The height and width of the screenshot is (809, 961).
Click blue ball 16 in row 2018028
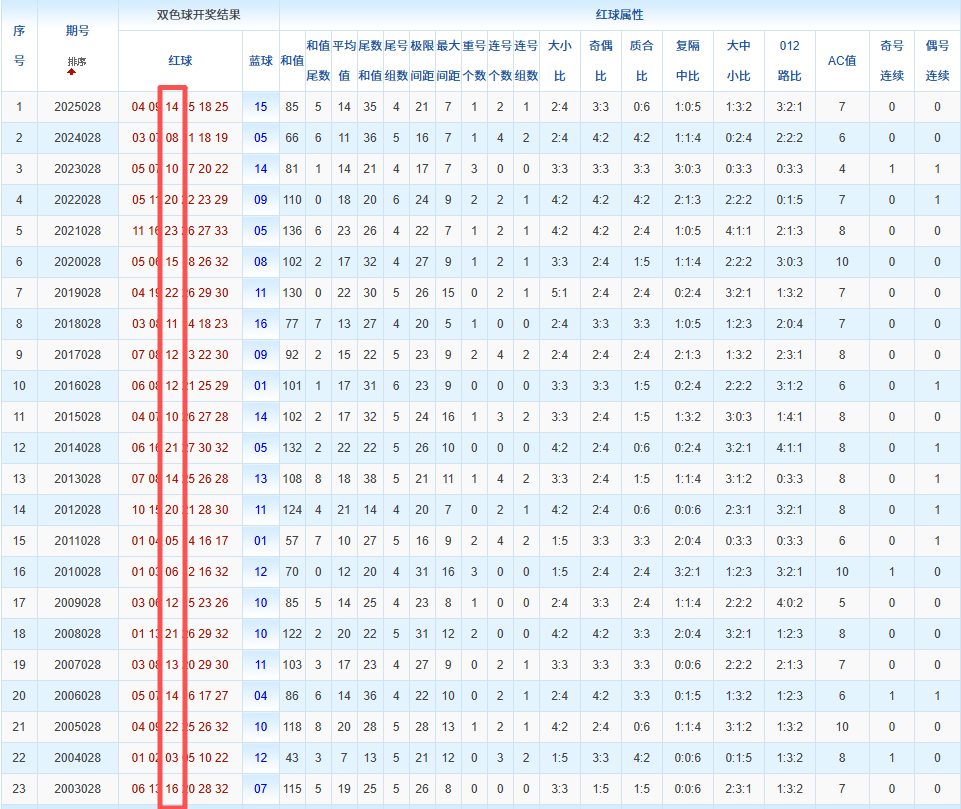point(260,324)
